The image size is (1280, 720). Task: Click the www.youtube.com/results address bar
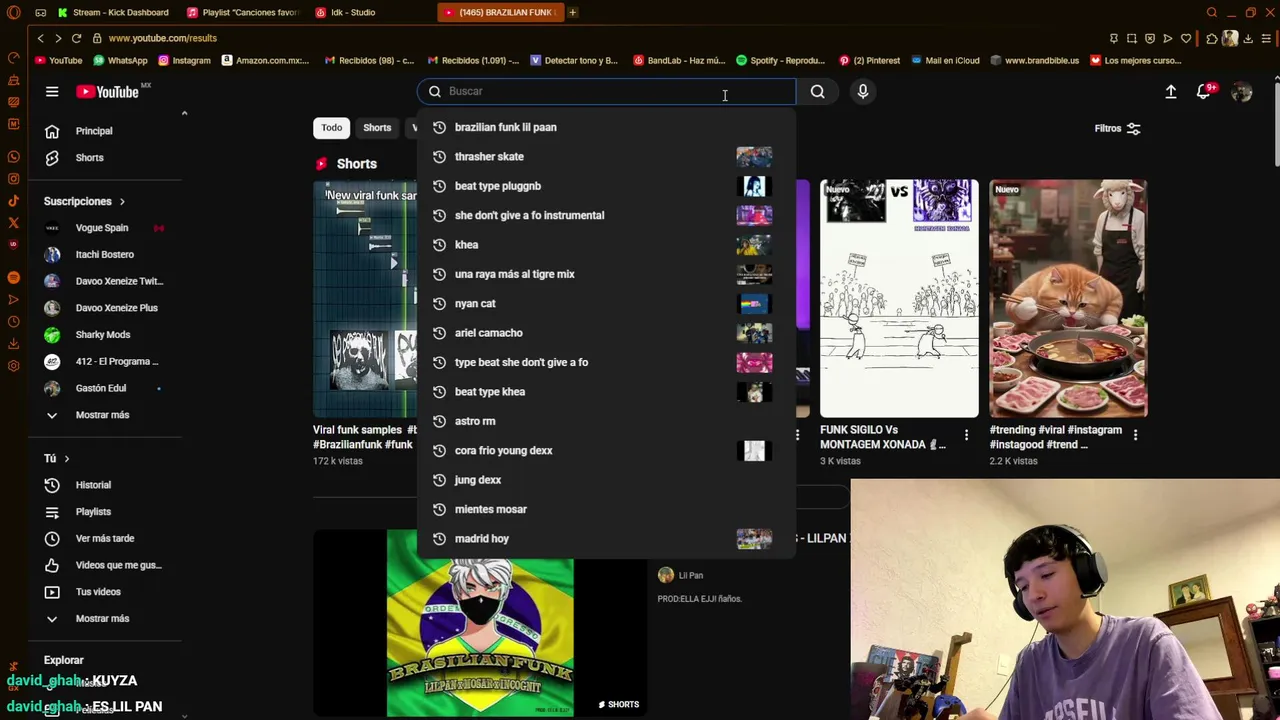pos(162,38)
